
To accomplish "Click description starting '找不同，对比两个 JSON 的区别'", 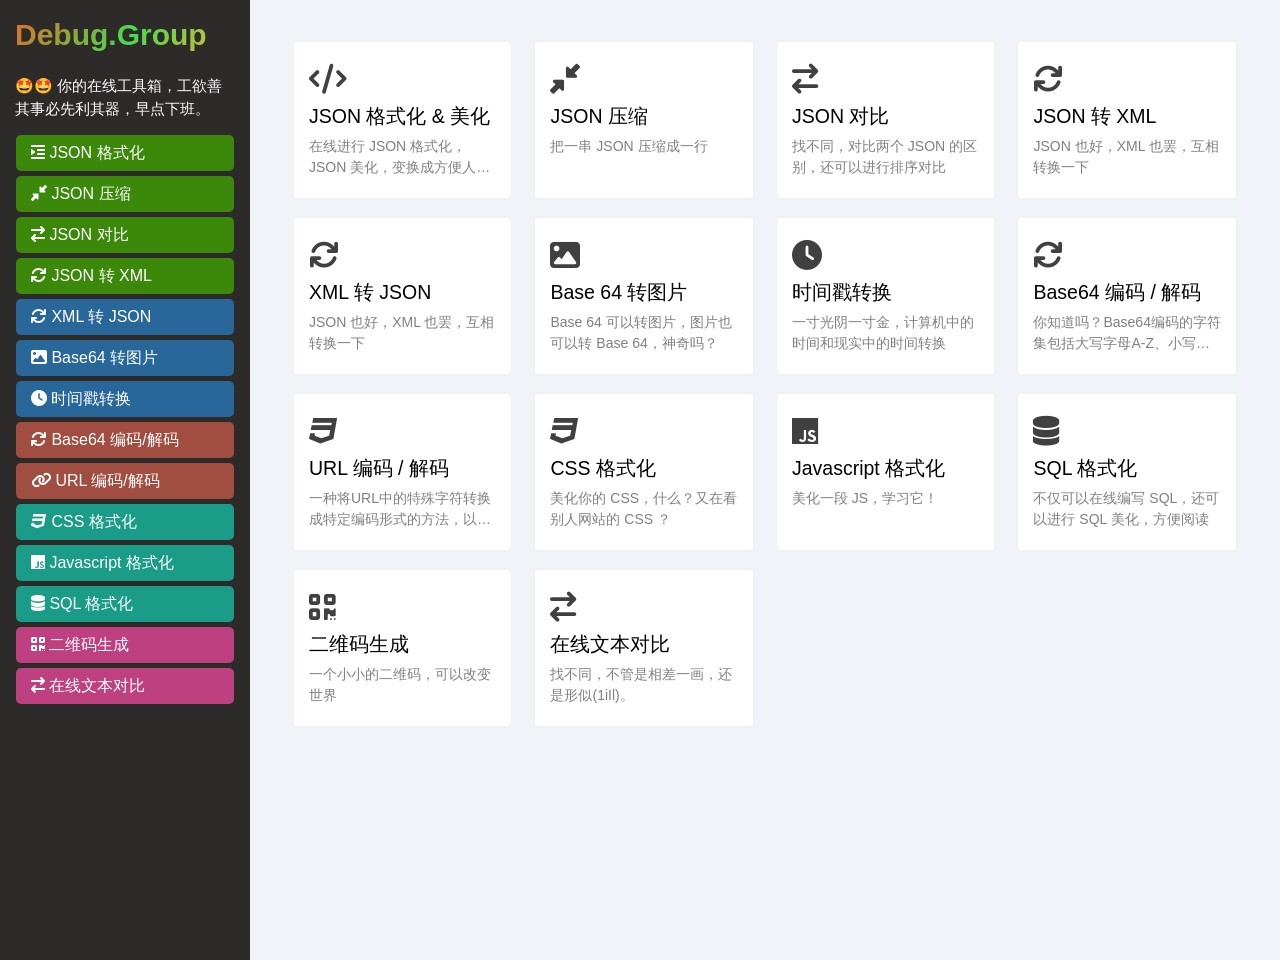I will [x=885, y=156].
